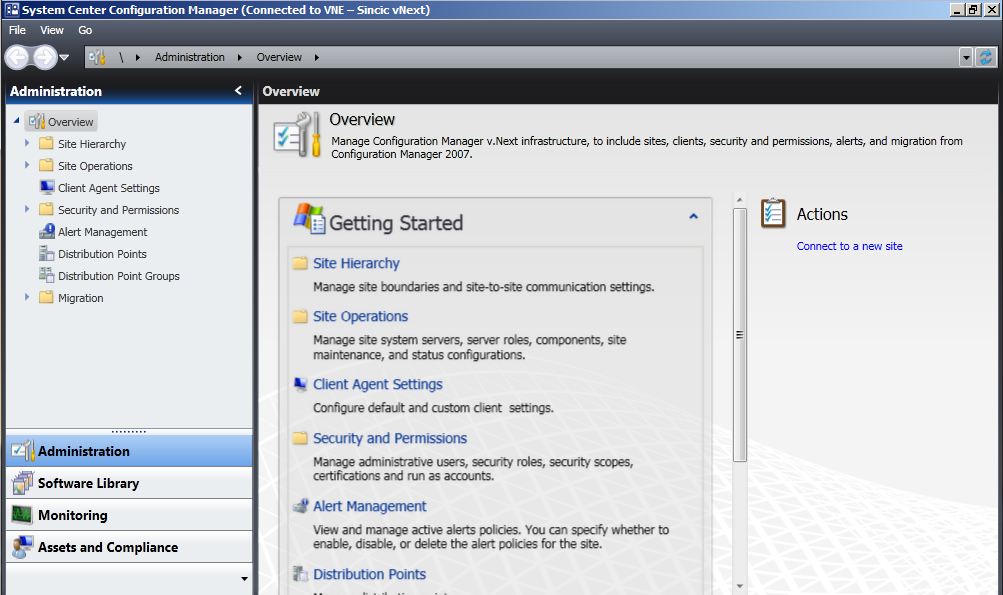
Task: Click Site Hierarchy folder icon in Getting Started
Action: click(300, 264)
